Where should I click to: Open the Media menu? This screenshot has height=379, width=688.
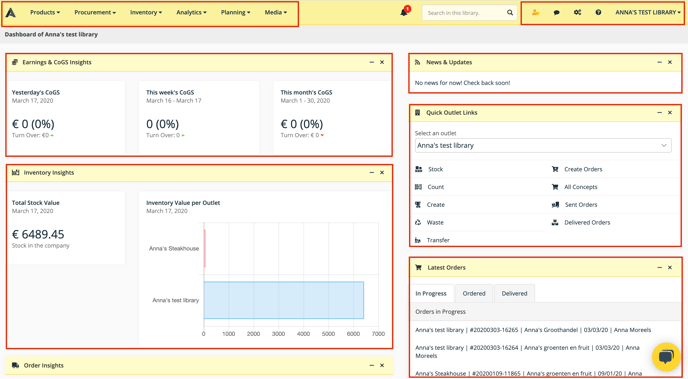click(276, 12)
